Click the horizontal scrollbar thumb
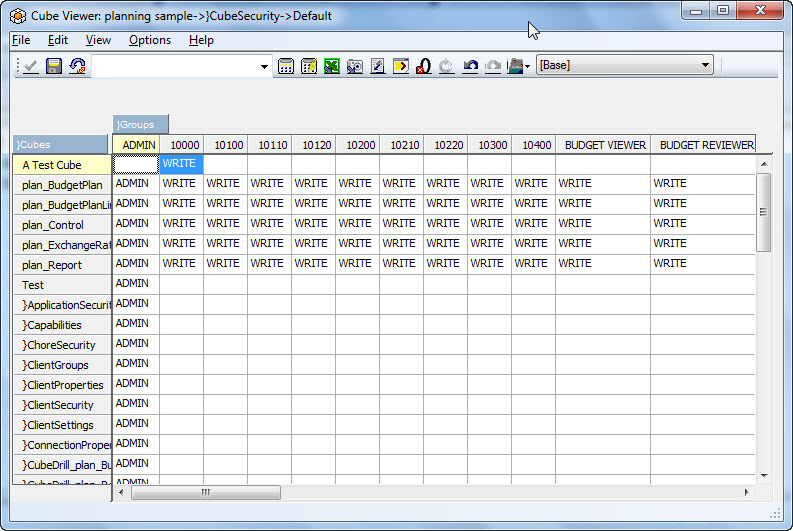This screenshot has width=793, height=531. pos(206,492)
